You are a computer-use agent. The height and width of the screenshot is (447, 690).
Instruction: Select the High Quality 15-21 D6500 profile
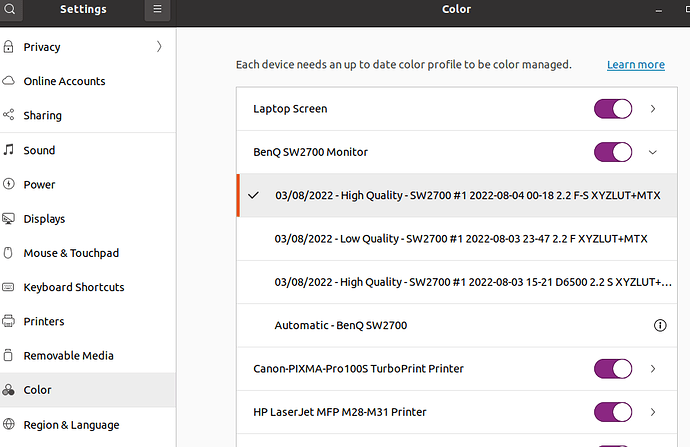pos(457,282)
